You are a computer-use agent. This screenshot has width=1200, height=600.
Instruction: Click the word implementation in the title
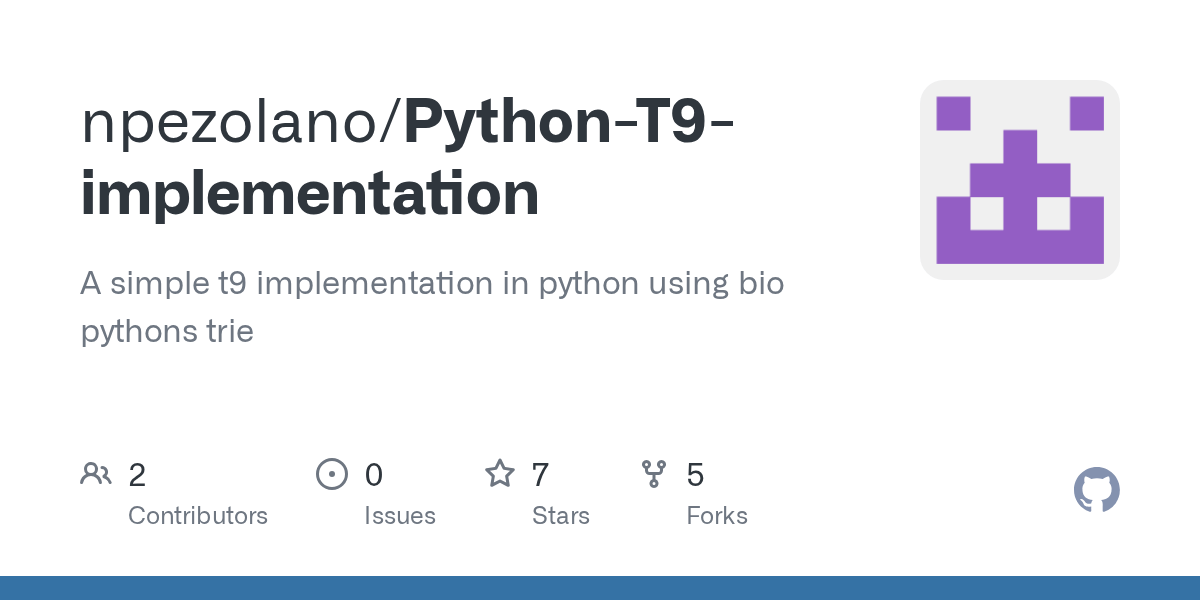coord(310,194)
